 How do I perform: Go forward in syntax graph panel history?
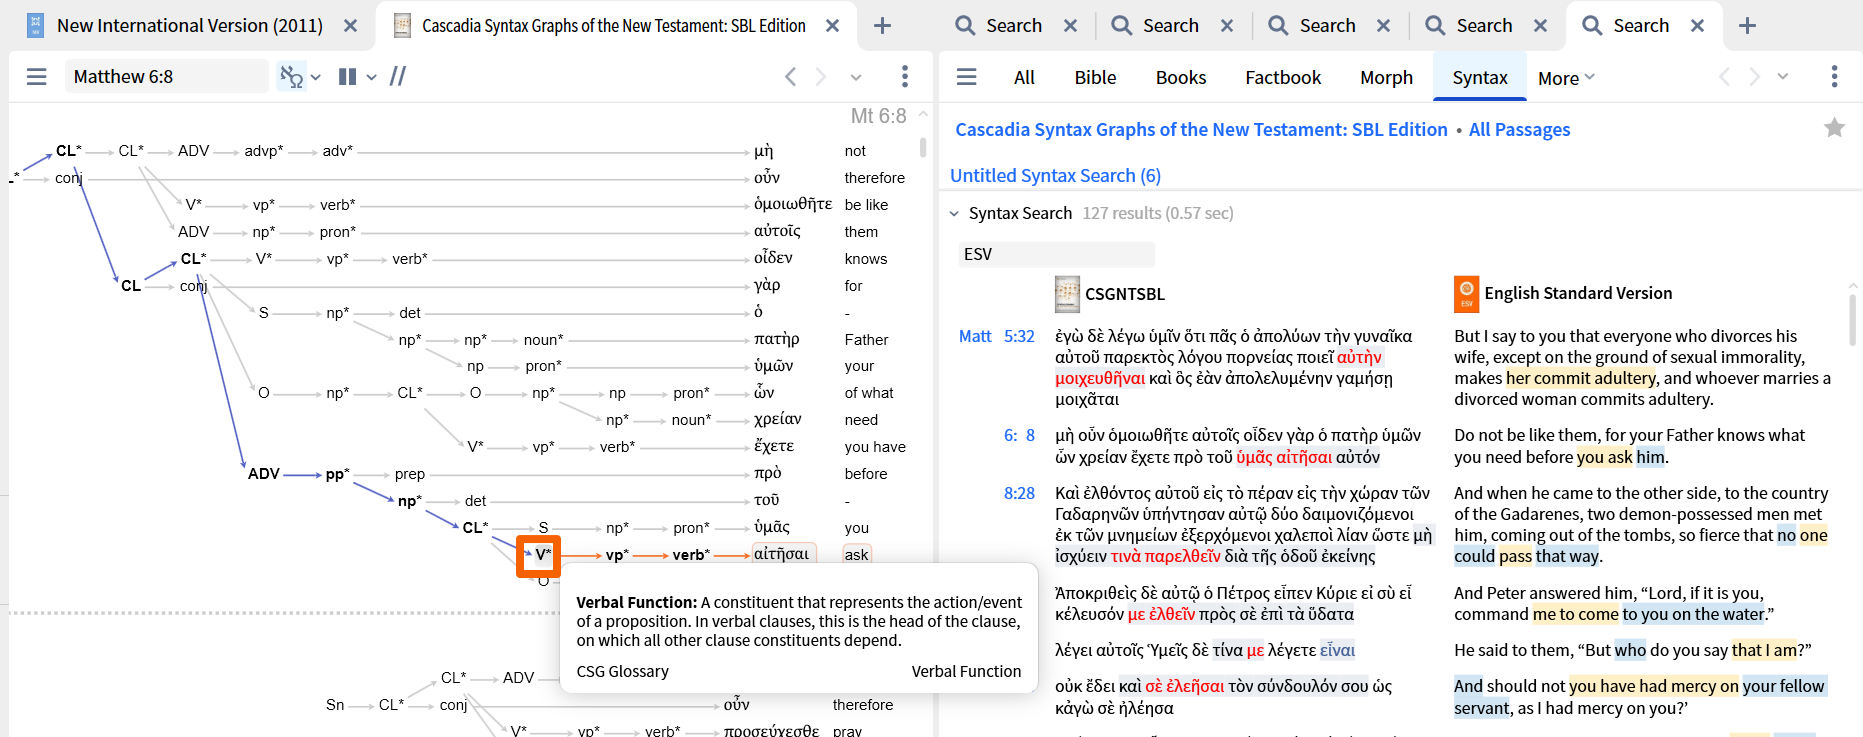(x=821, y=77)
